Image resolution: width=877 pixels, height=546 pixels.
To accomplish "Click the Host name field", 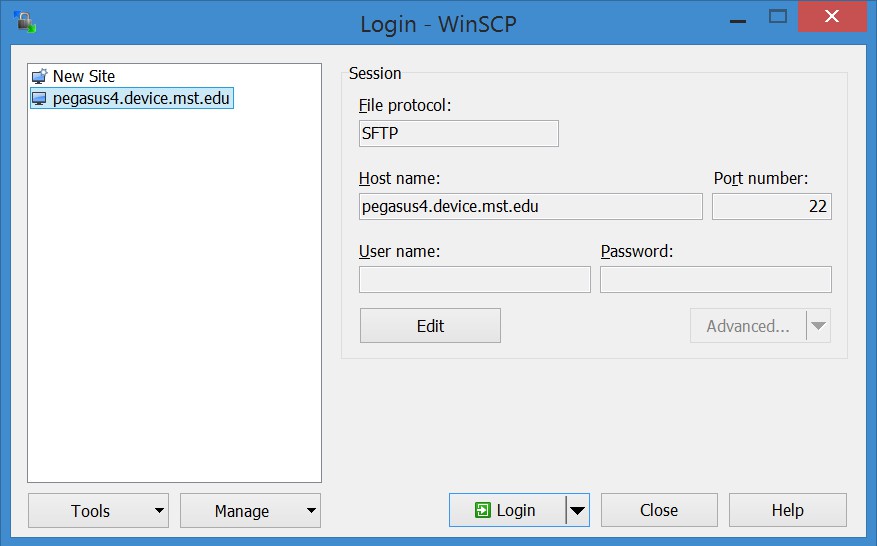I will pos(530,207).
